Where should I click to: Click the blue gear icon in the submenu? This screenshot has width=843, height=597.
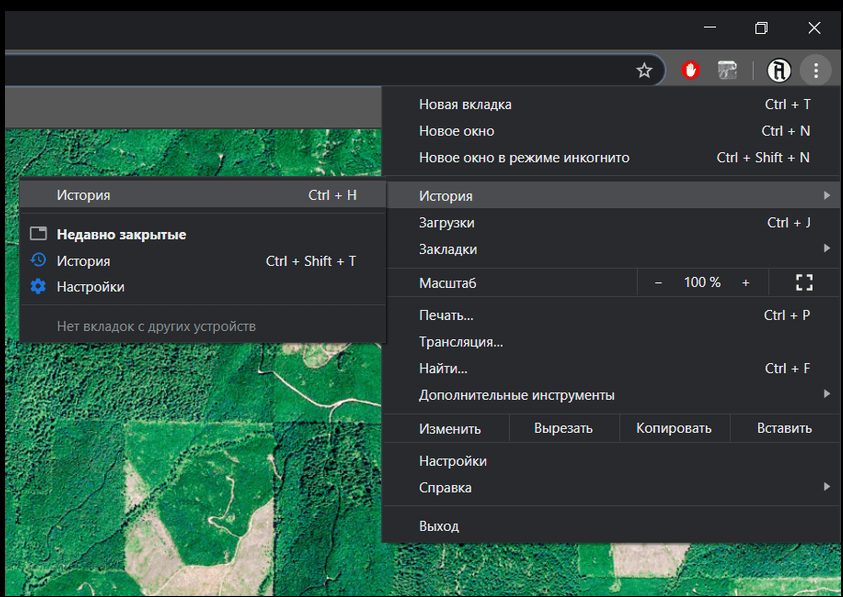click(38, 287)
